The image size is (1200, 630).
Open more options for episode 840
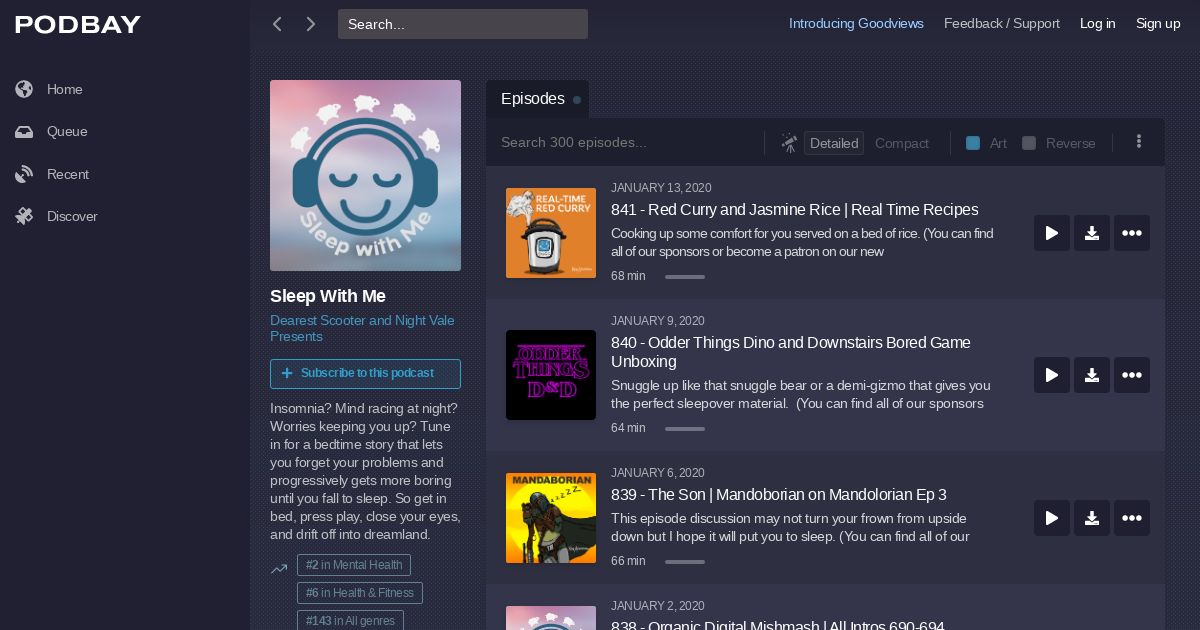(x=1132, y=375)
